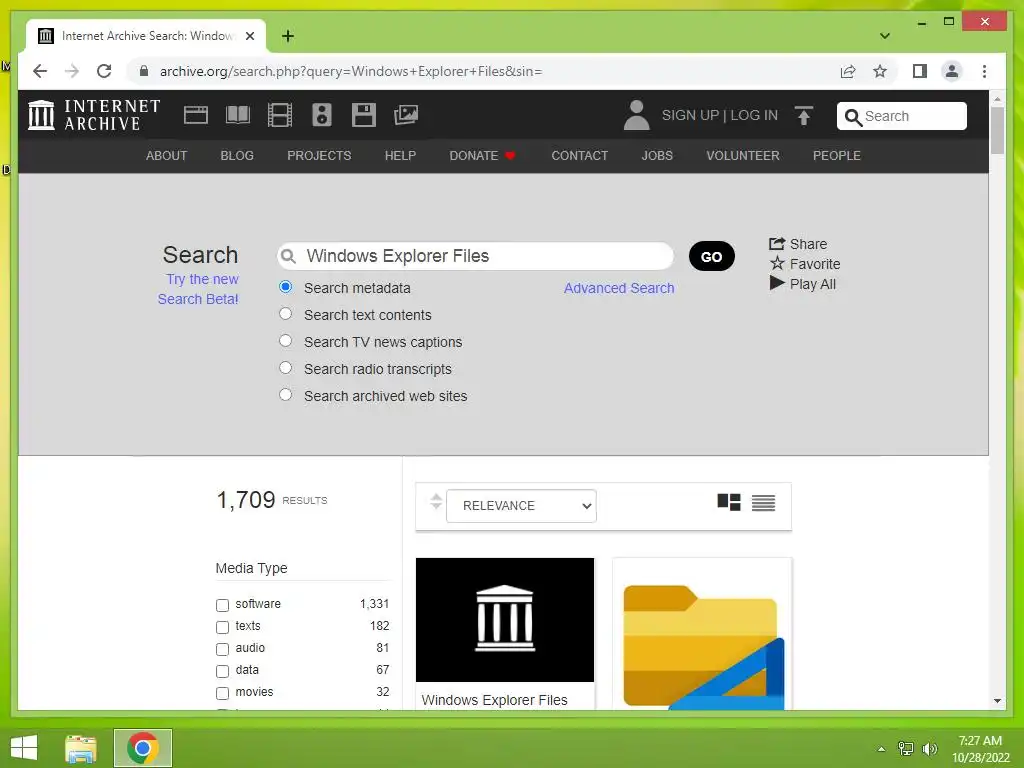Open the CONTACT menu item
Viewport: 1024px width, 768px height.
coord(580,155)
